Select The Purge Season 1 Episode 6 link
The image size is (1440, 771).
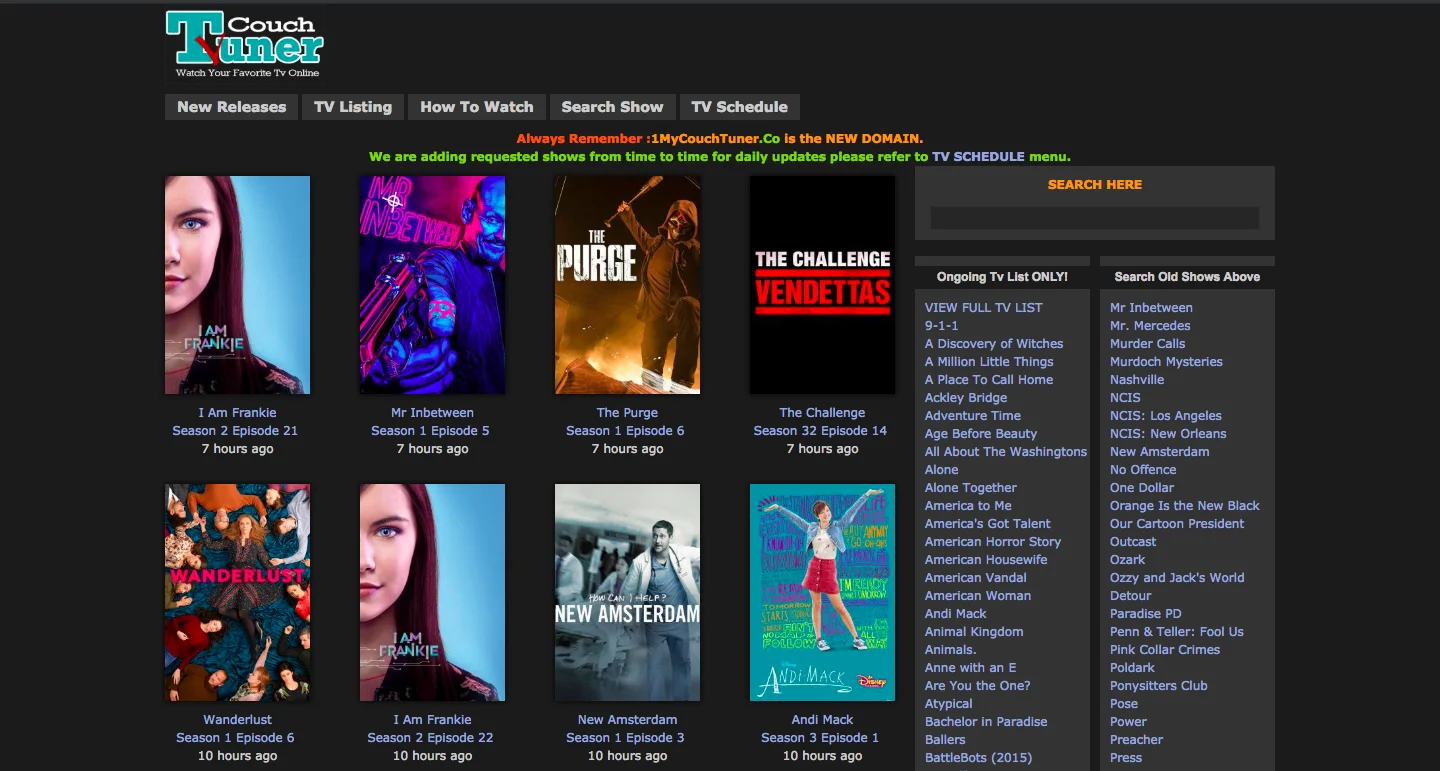tap(627, 422)
